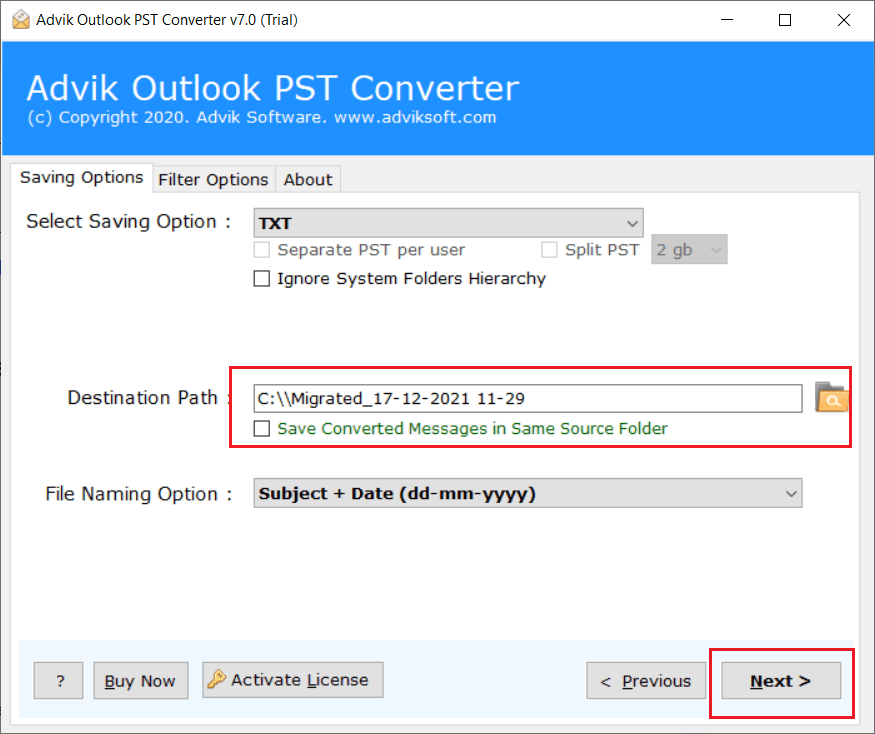This screenshot has height=734, width=875.
Task: Open the File Naming Option dropdown
Action: (x=527, y=493)
